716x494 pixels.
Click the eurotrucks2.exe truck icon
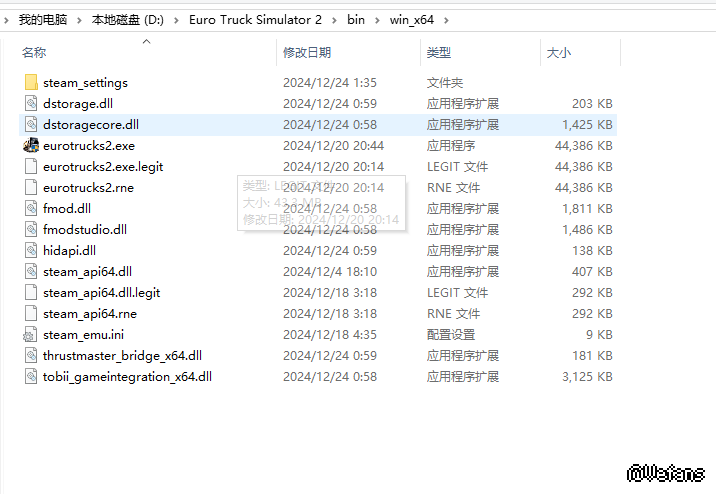[31, 146]
